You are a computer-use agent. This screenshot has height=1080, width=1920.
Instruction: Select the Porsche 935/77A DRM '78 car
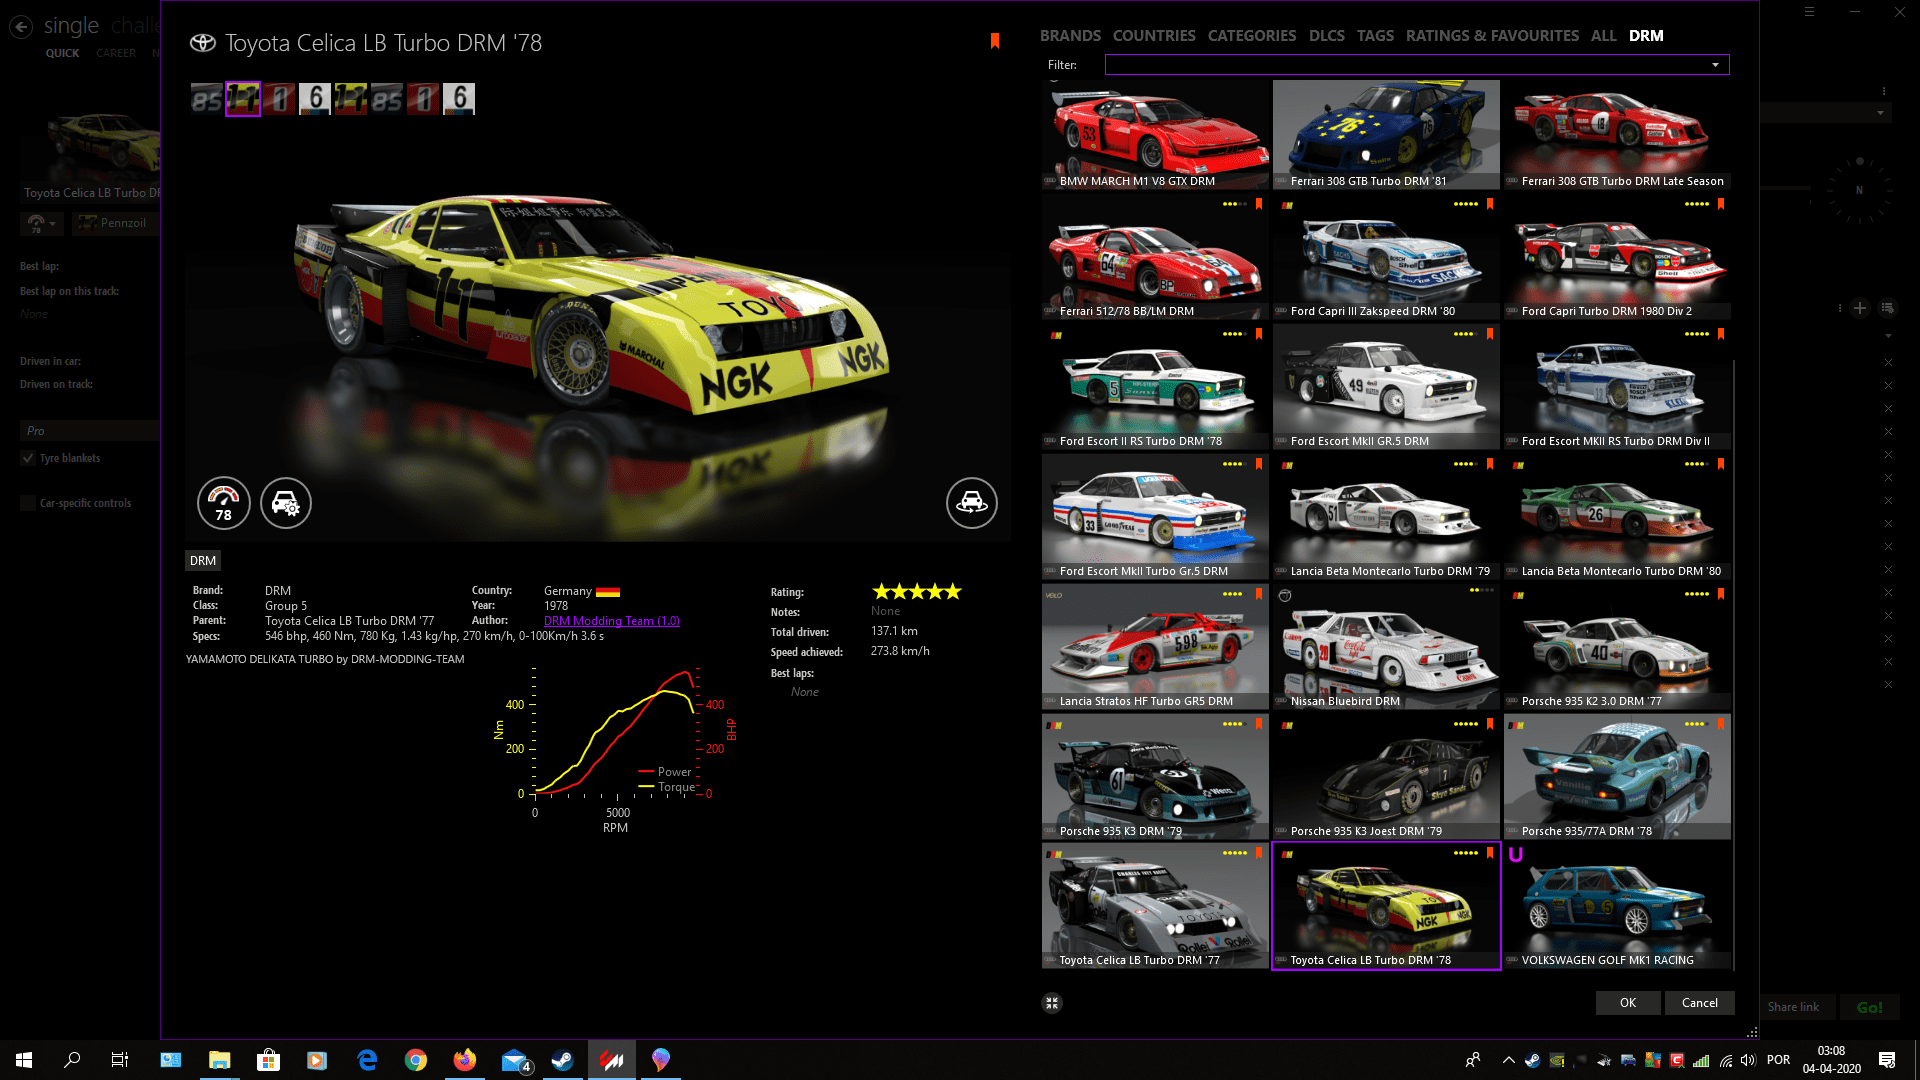[x=1617, y=776]
